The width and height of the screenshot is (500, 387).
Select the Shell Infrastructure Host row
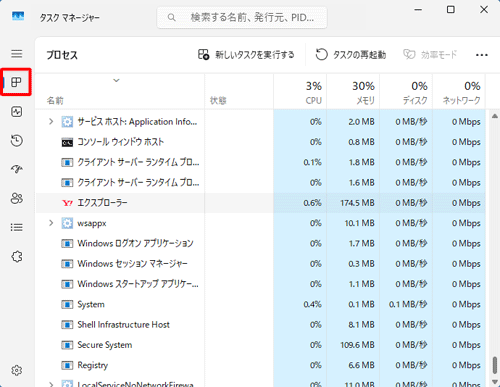point(260,325)
